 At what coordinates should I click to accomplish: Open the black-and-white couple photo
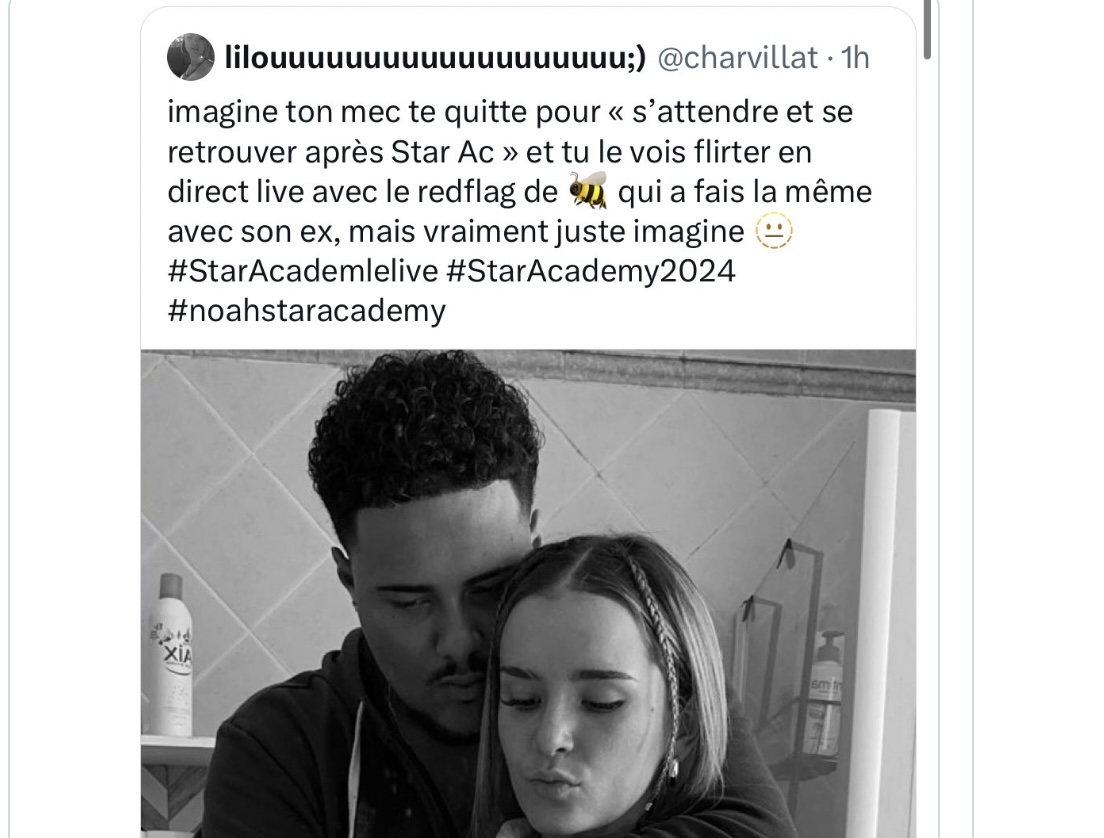click(x=528, y=593)
